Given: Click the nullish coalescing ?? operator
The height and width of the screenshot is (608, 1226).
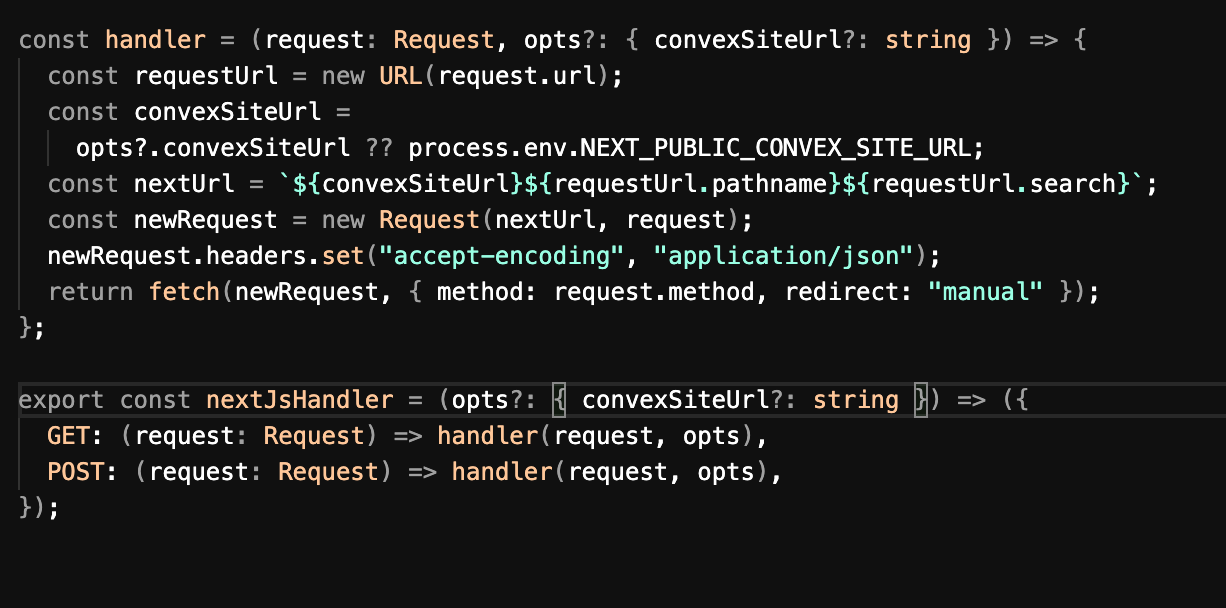Looking at the screenshot, I should click(x=379, y=148).
